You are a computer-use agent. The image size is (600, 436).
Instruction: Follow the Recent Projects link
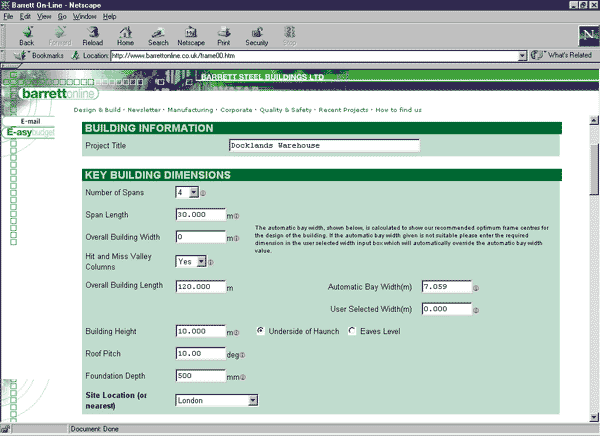[342, 109]
